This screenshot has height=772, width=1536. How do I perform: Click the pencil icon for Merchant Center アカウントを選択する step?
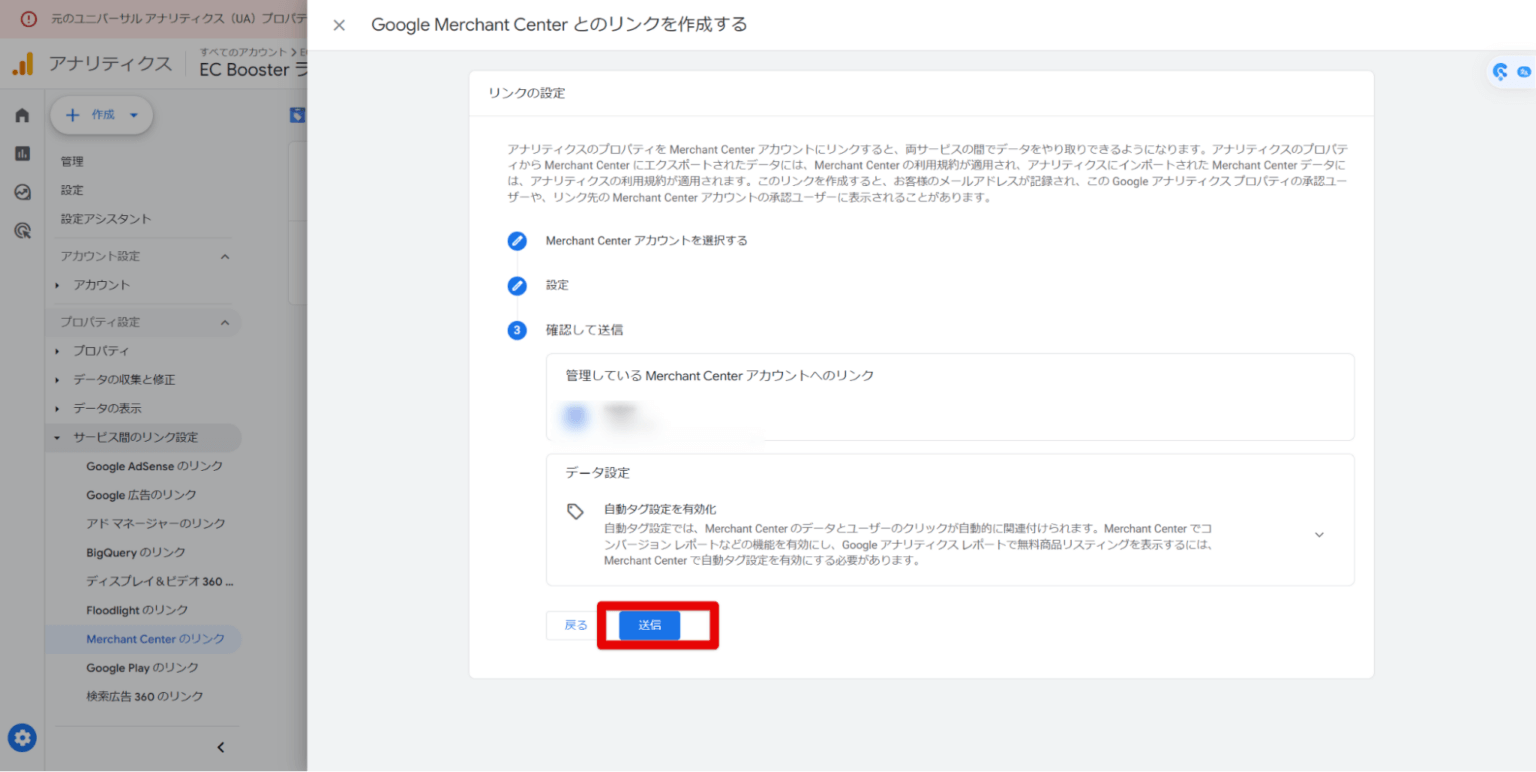517,240
